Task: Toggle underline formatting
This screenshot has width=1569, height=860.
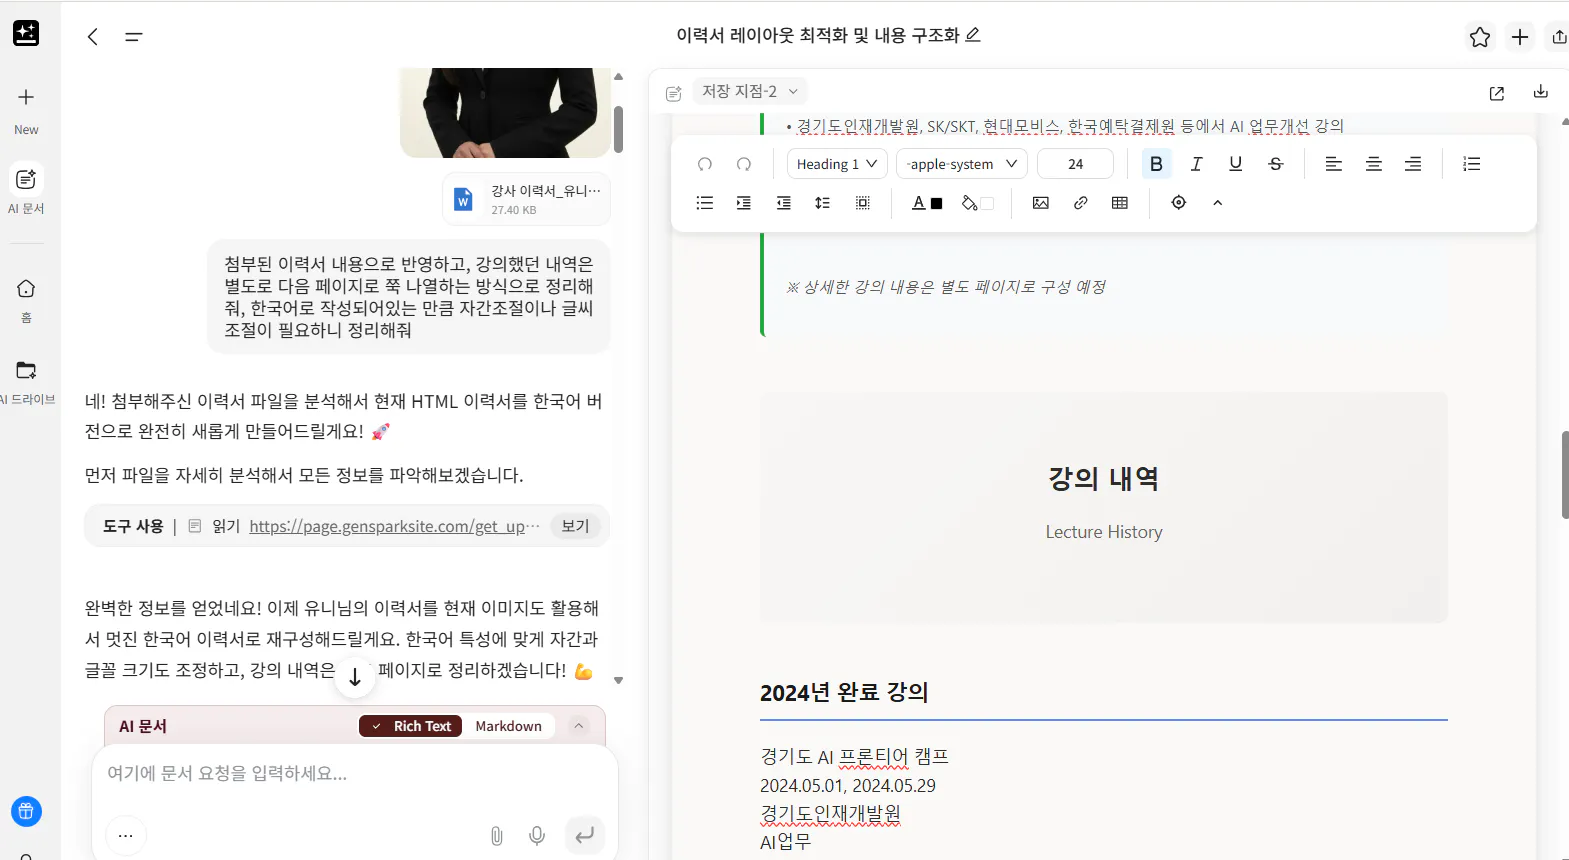Action: [x=1236, y=164]
